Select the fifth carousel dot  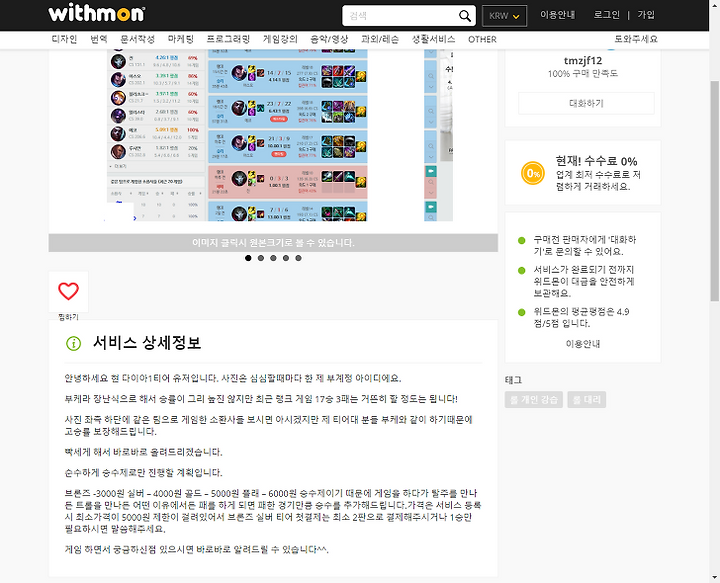[298, 258]
